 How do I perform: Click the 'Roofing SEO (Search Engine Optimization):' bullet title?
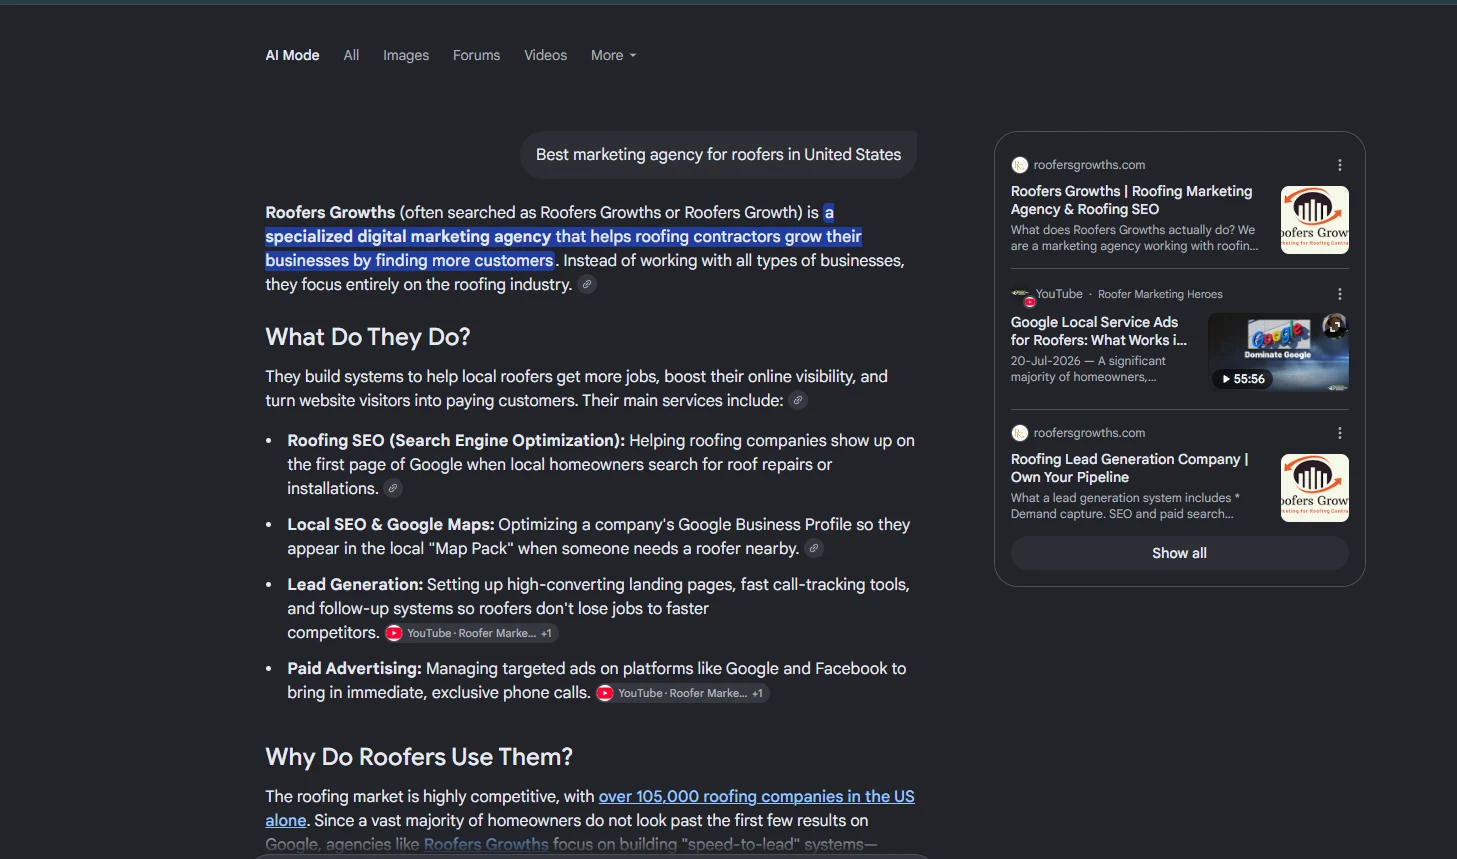click(456, 441)
